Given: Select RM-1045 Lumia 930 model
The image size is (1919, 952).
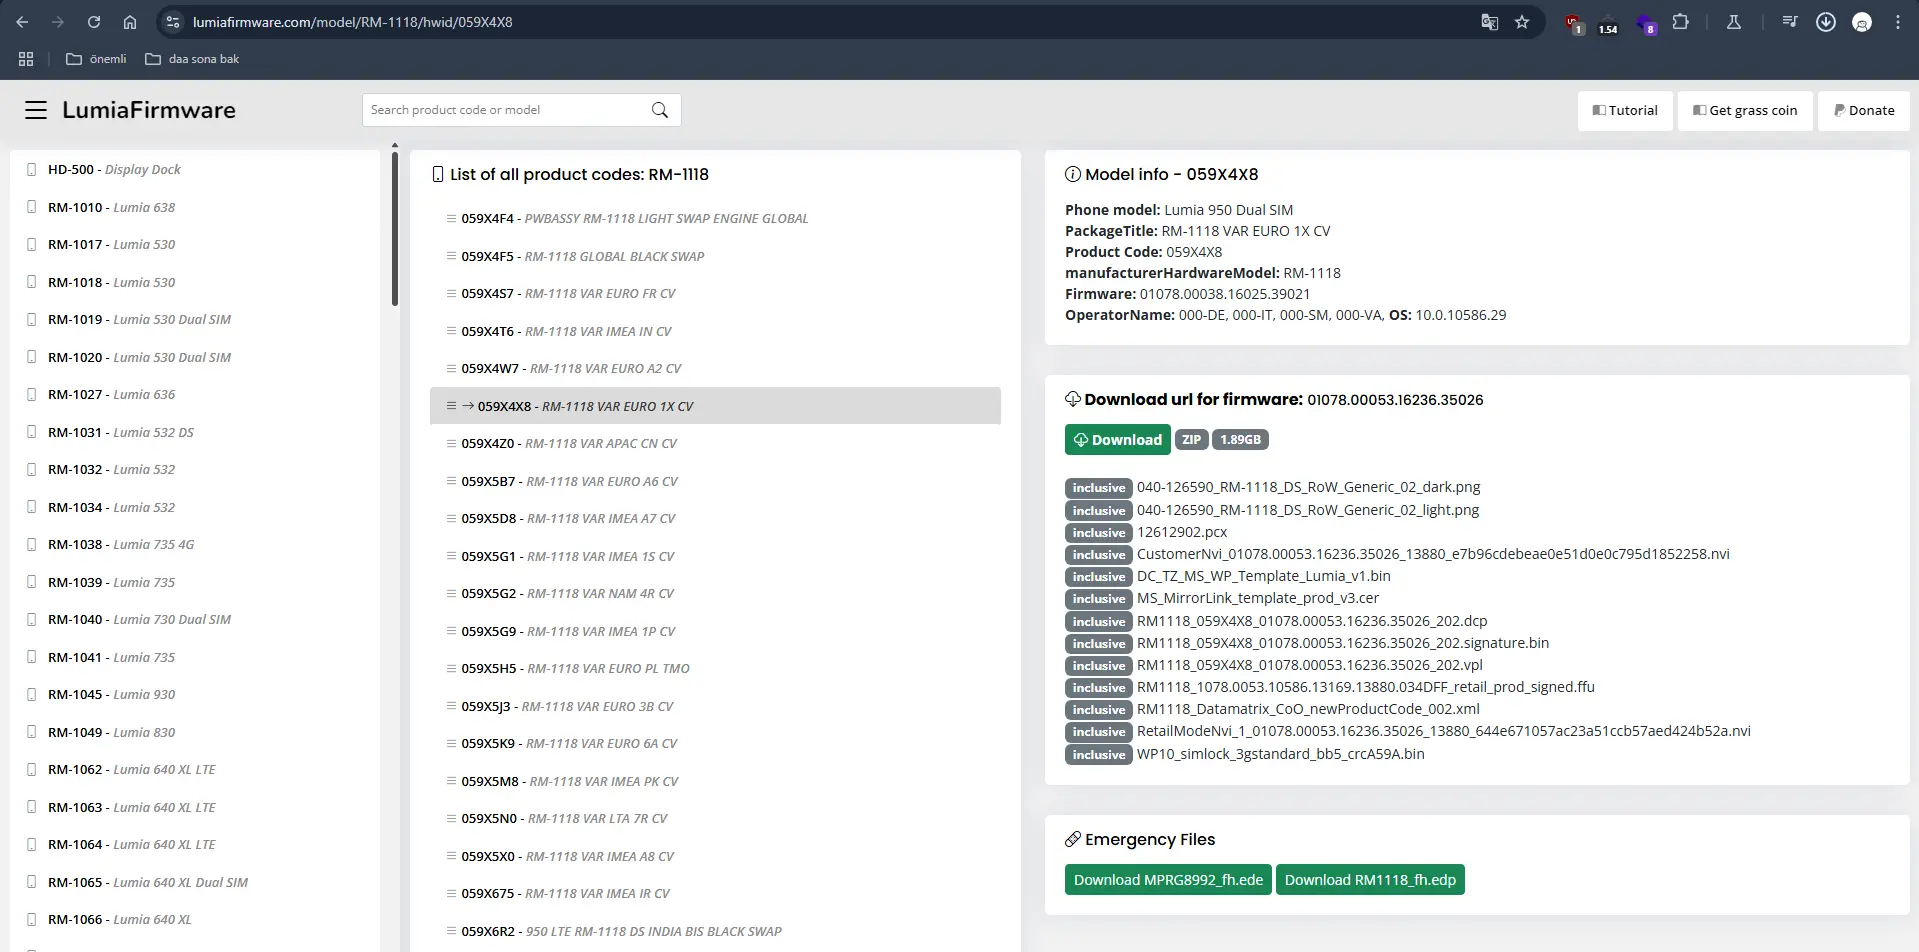Looking at the screenshot, I should (x=111, y=695).
